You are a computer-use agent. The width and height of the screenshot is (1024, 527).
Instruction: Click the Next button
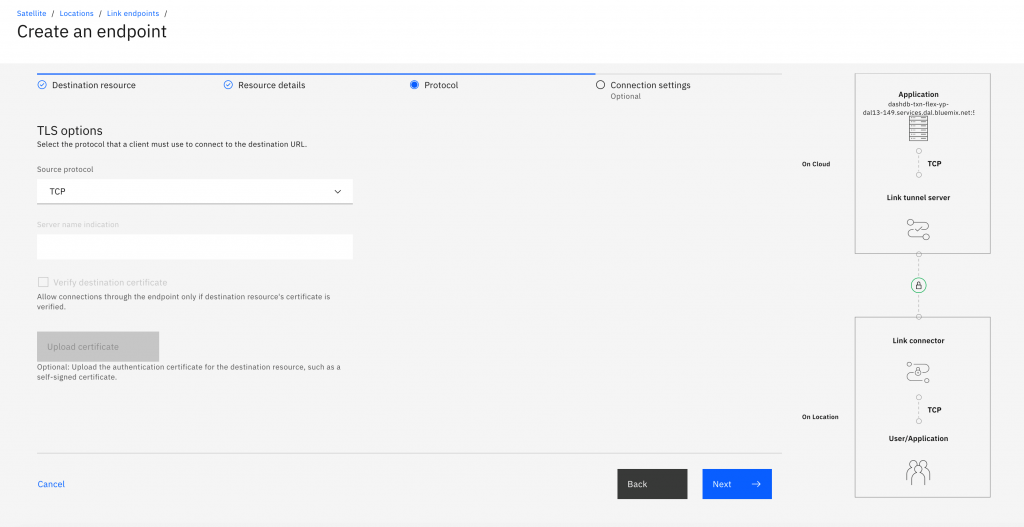[737, 484]
